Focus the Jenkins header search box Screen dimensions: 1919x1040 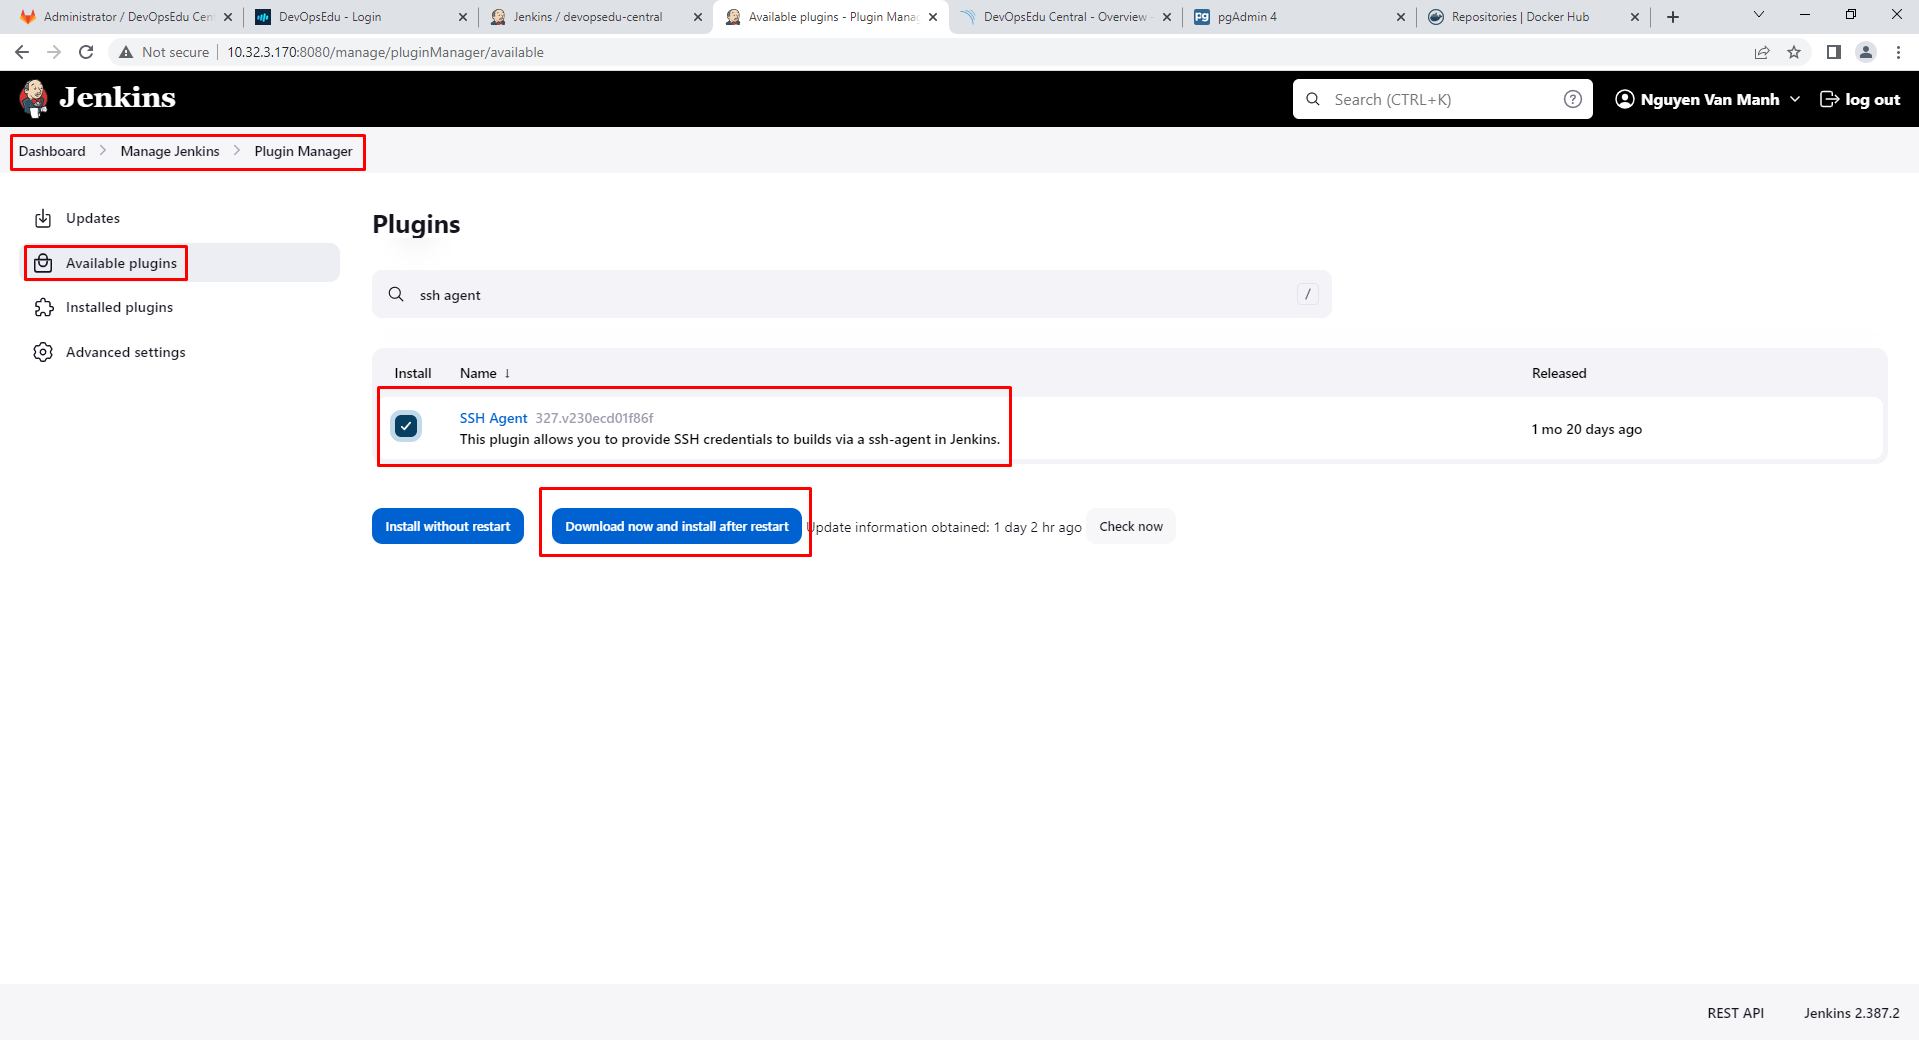pos(1442,99)
